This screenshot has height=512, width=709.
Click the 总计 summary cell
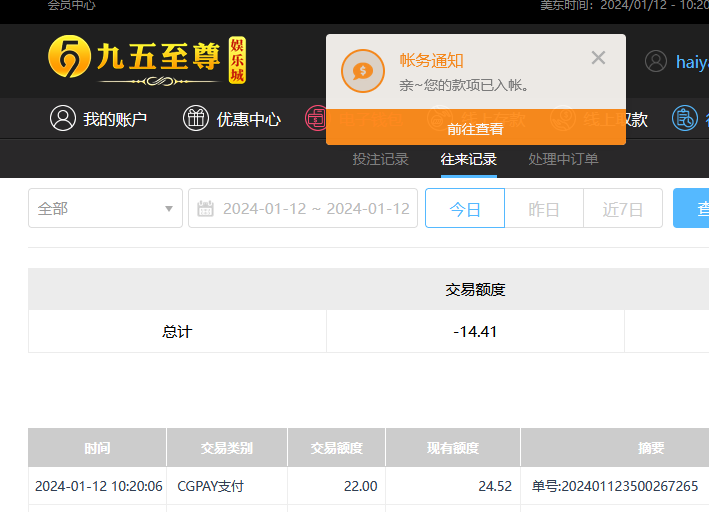click(x=177, y=332)
